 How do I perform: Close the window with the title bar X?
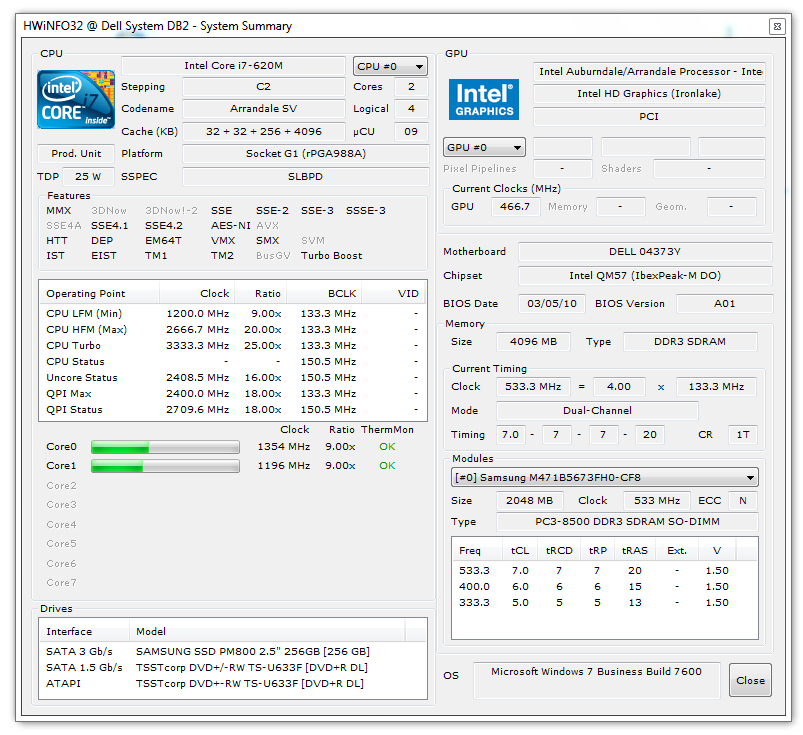(777, 26)
